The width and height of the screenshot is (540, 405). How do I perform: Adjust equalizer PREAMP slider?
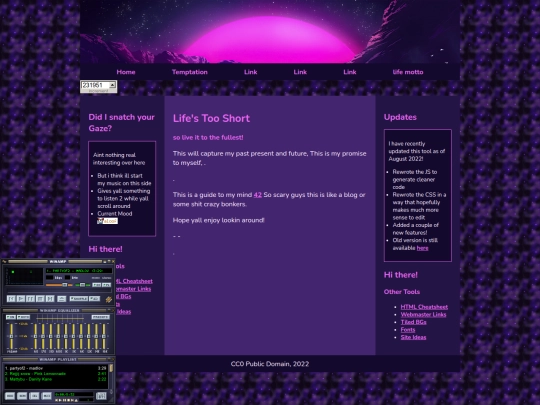tap(11, 336)
